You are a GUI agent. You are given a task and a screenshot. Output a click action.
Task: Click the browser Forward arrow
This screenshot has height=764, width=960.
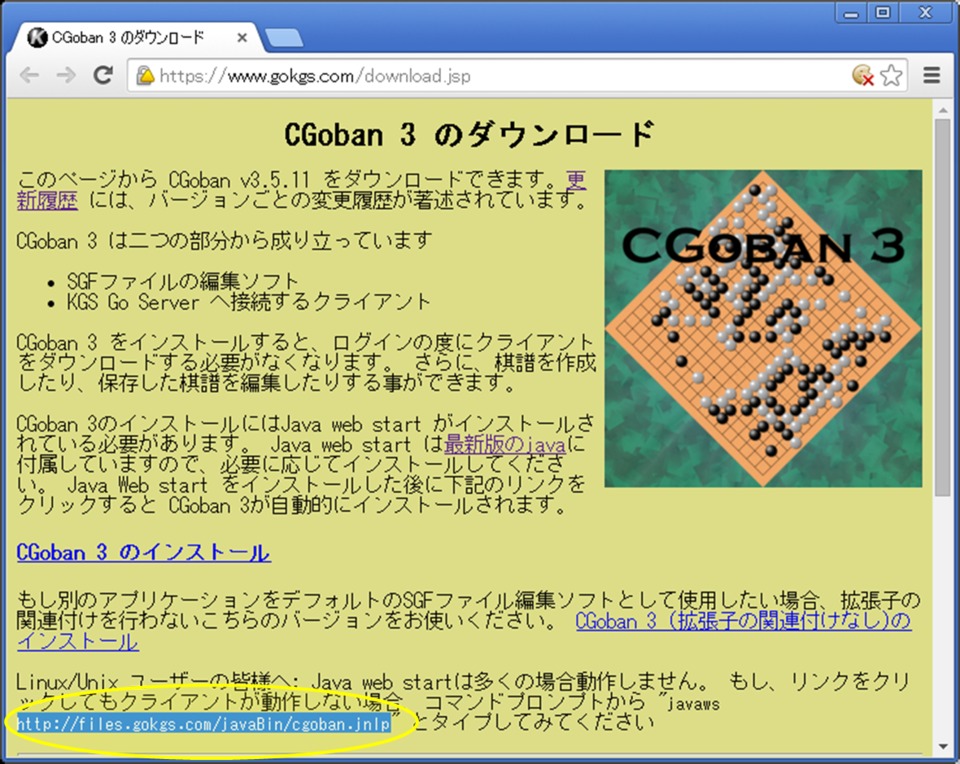pyautogui.click(x=66, y=76)
